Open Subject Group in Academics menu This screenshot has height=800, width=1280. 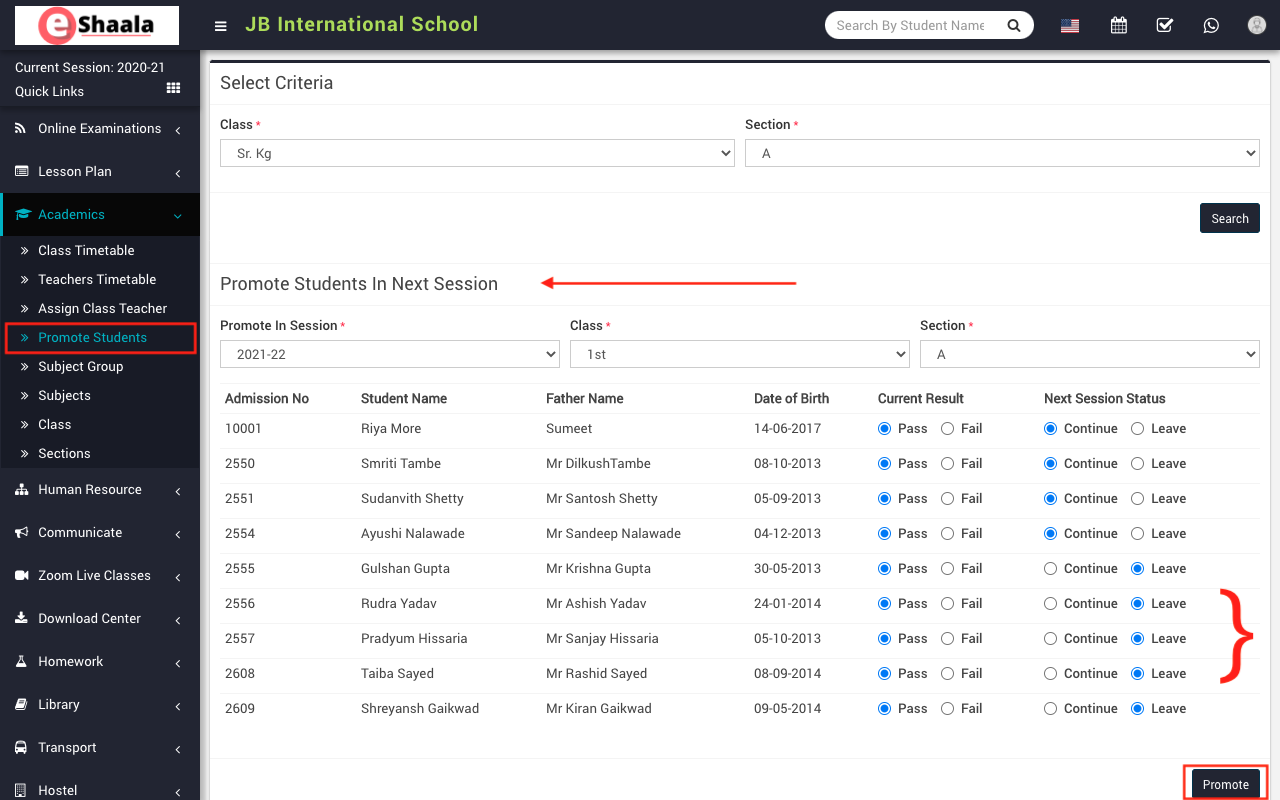click(80, 367)
